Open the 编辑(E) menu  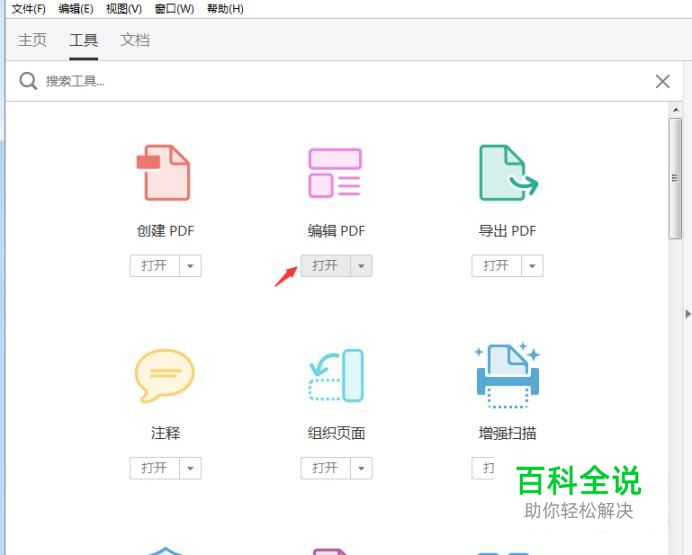pos(76,9)
